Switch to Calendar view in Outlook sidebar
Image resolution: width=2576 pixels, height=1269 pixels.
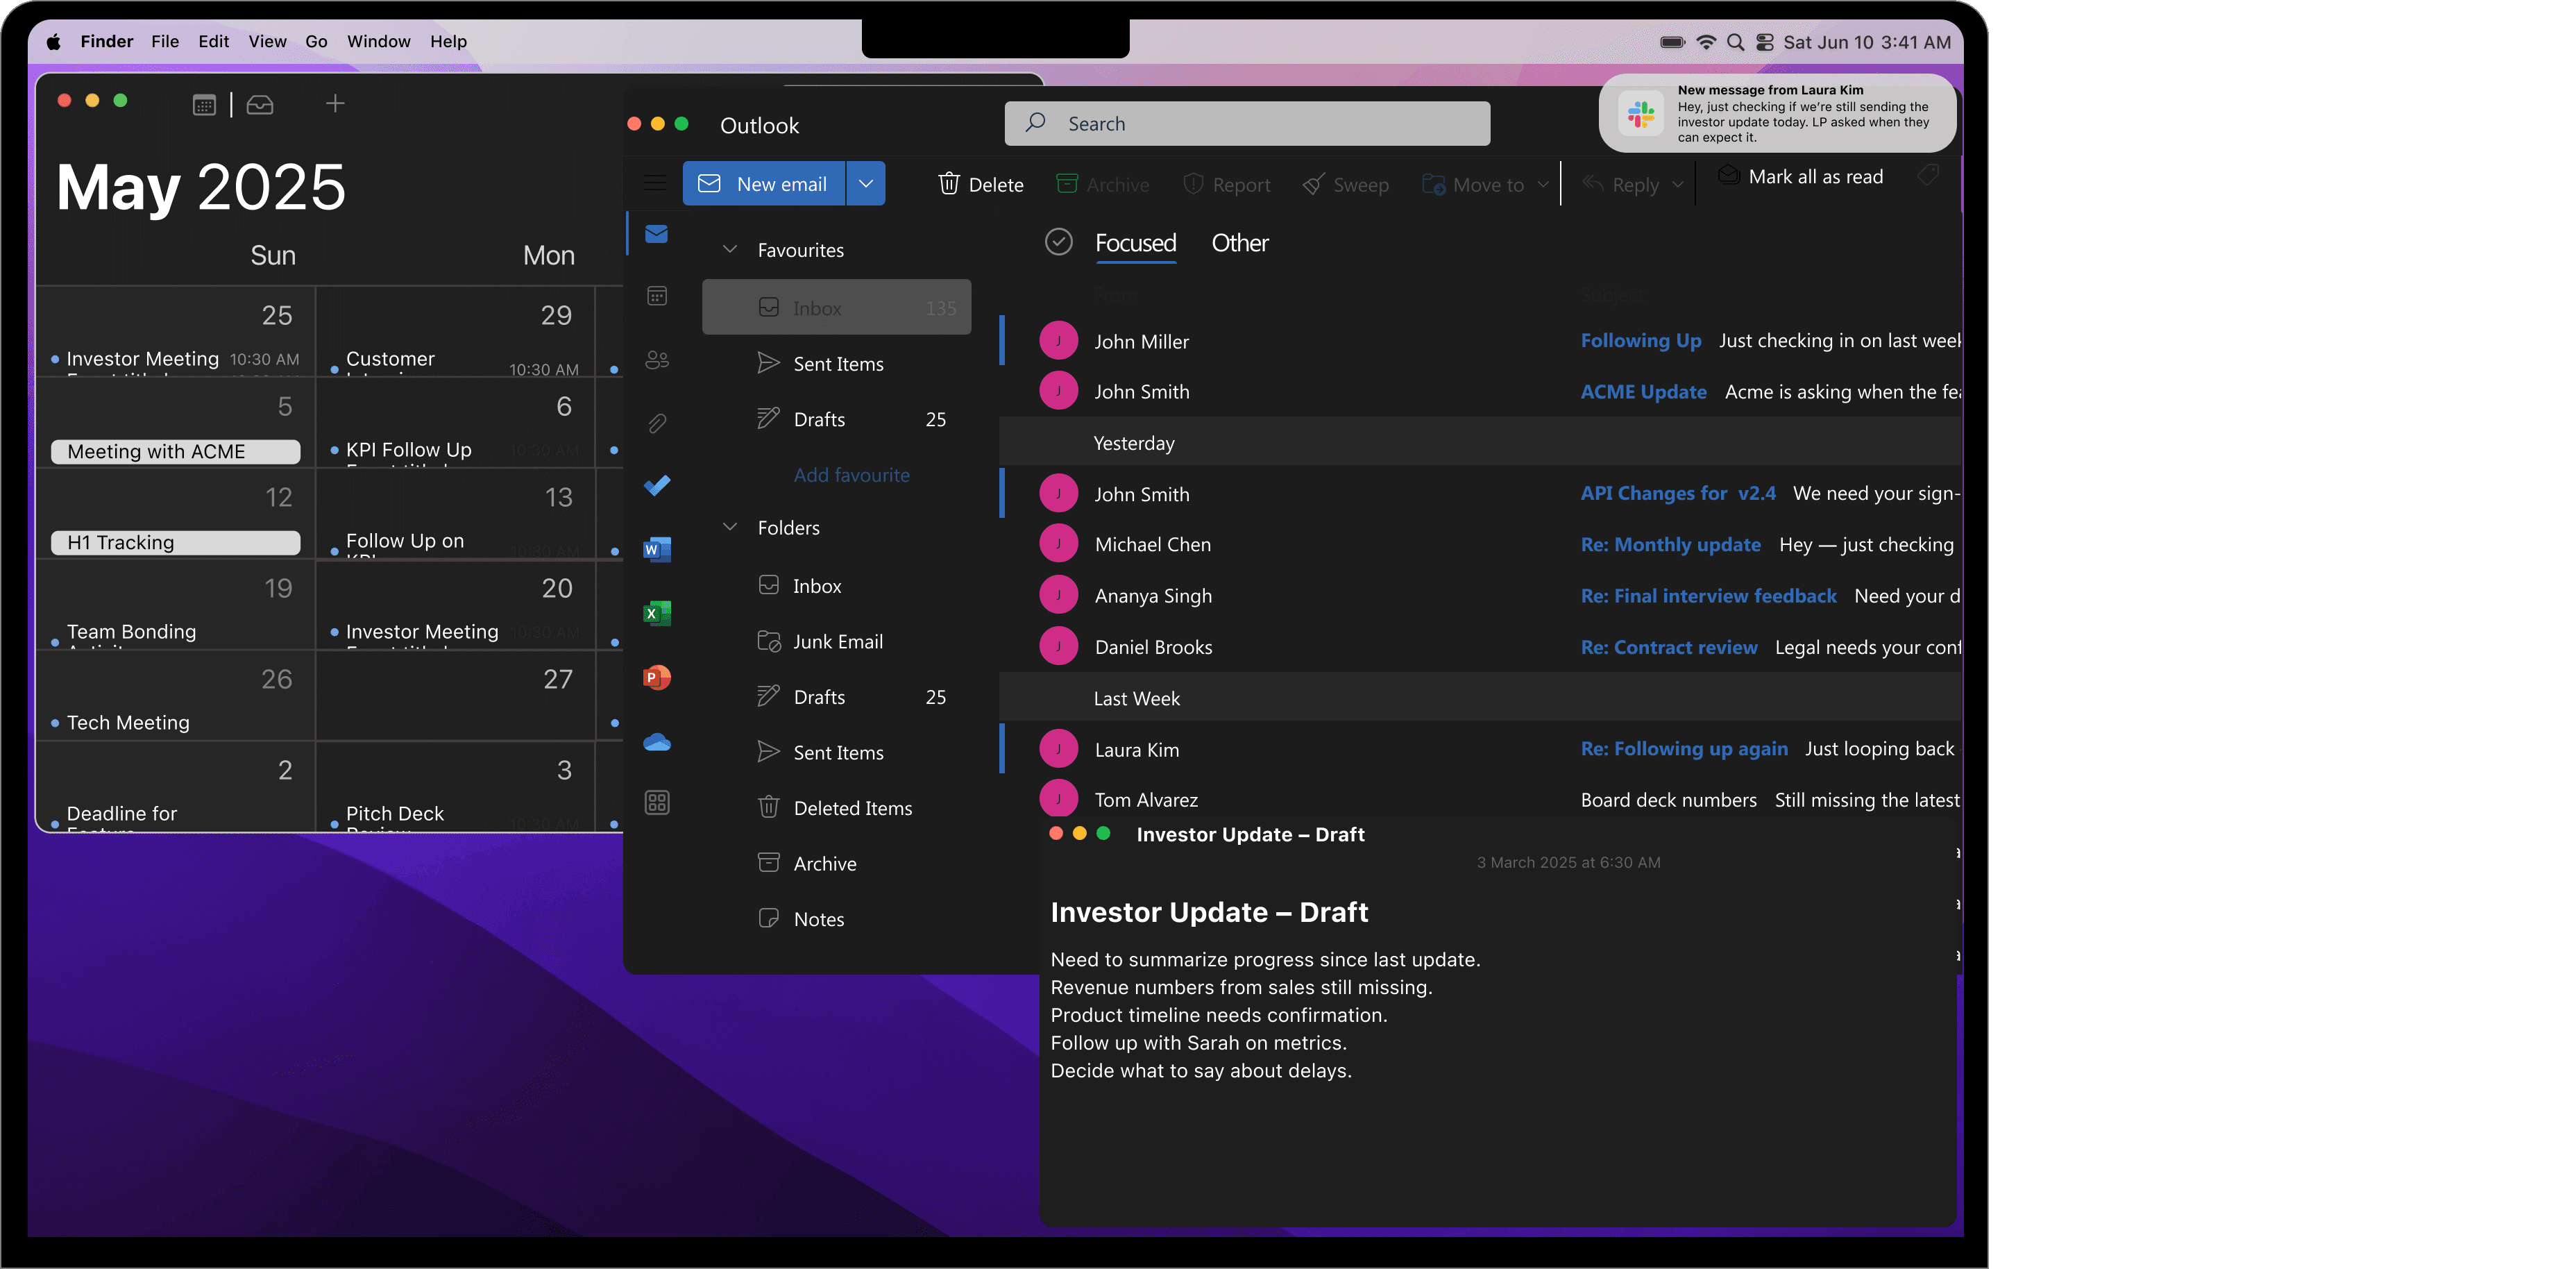(x=657, y=296)
